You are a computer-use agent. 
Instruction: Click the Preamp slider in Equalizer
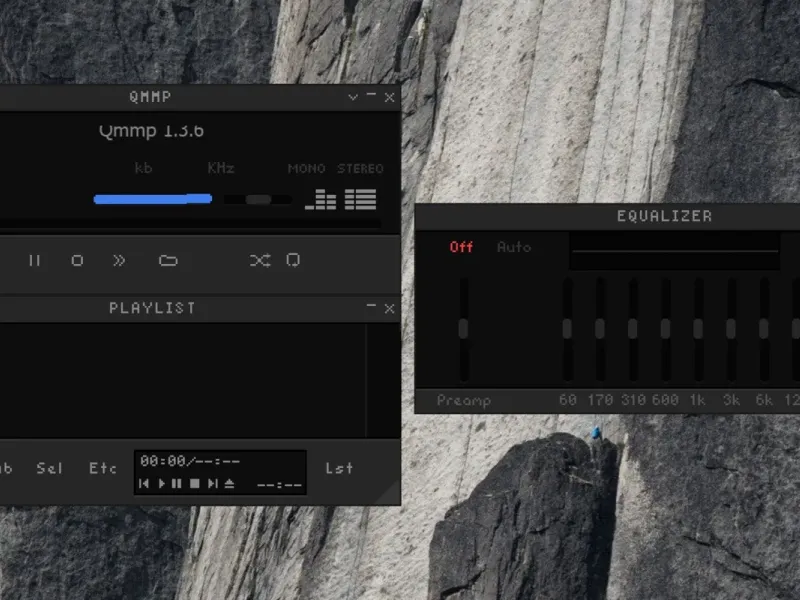point(463,329)
